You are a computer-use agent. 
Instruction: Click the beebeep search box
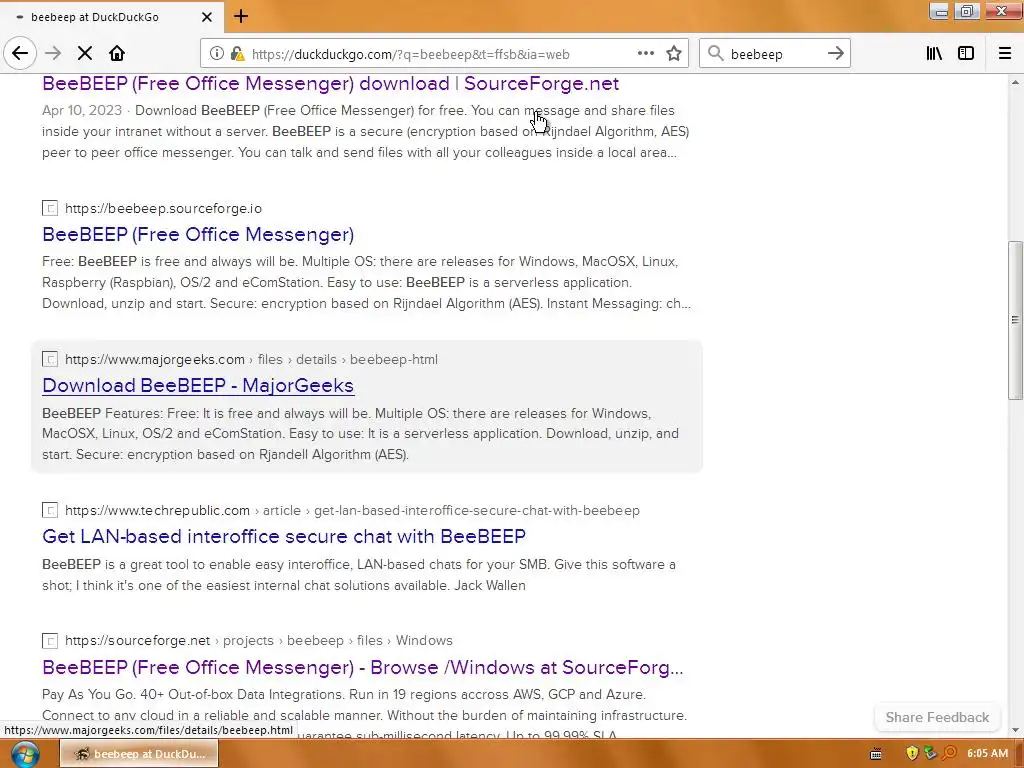pyautogui.click(x=774, y=54)
